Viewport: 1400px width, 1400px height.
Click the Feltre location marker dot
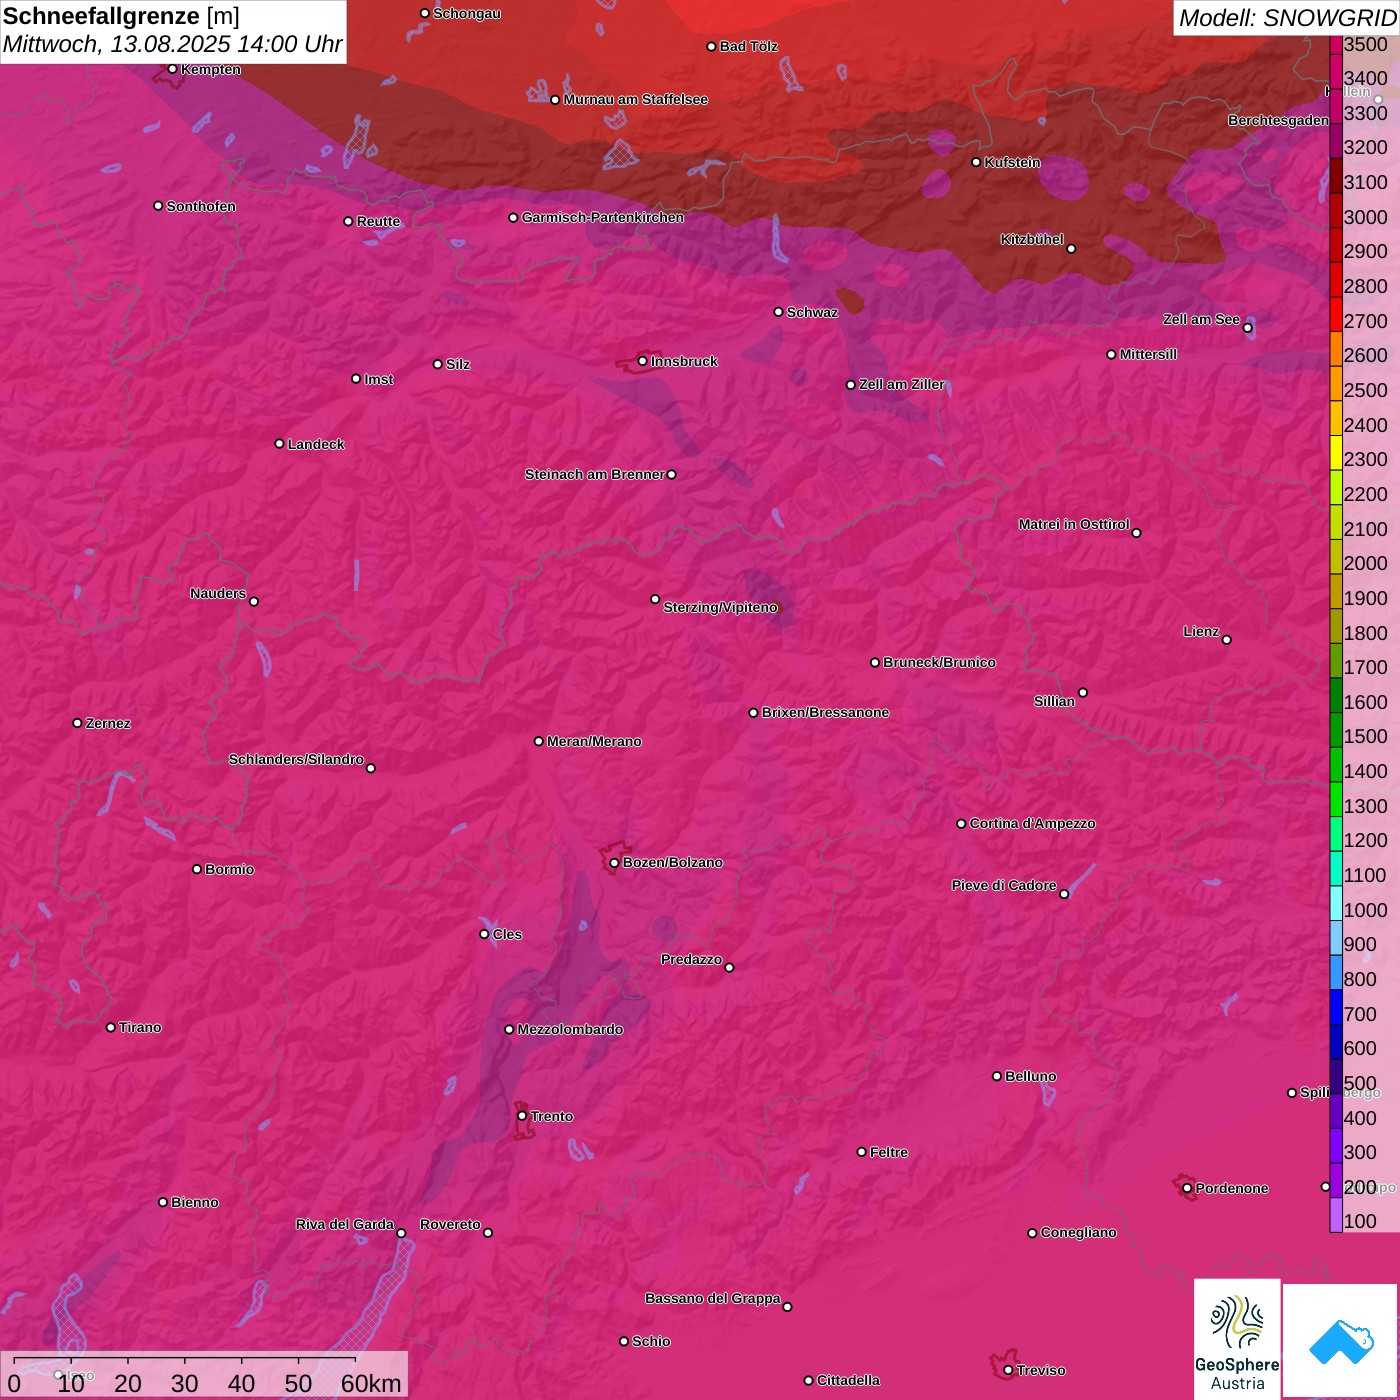(861, 1152)
